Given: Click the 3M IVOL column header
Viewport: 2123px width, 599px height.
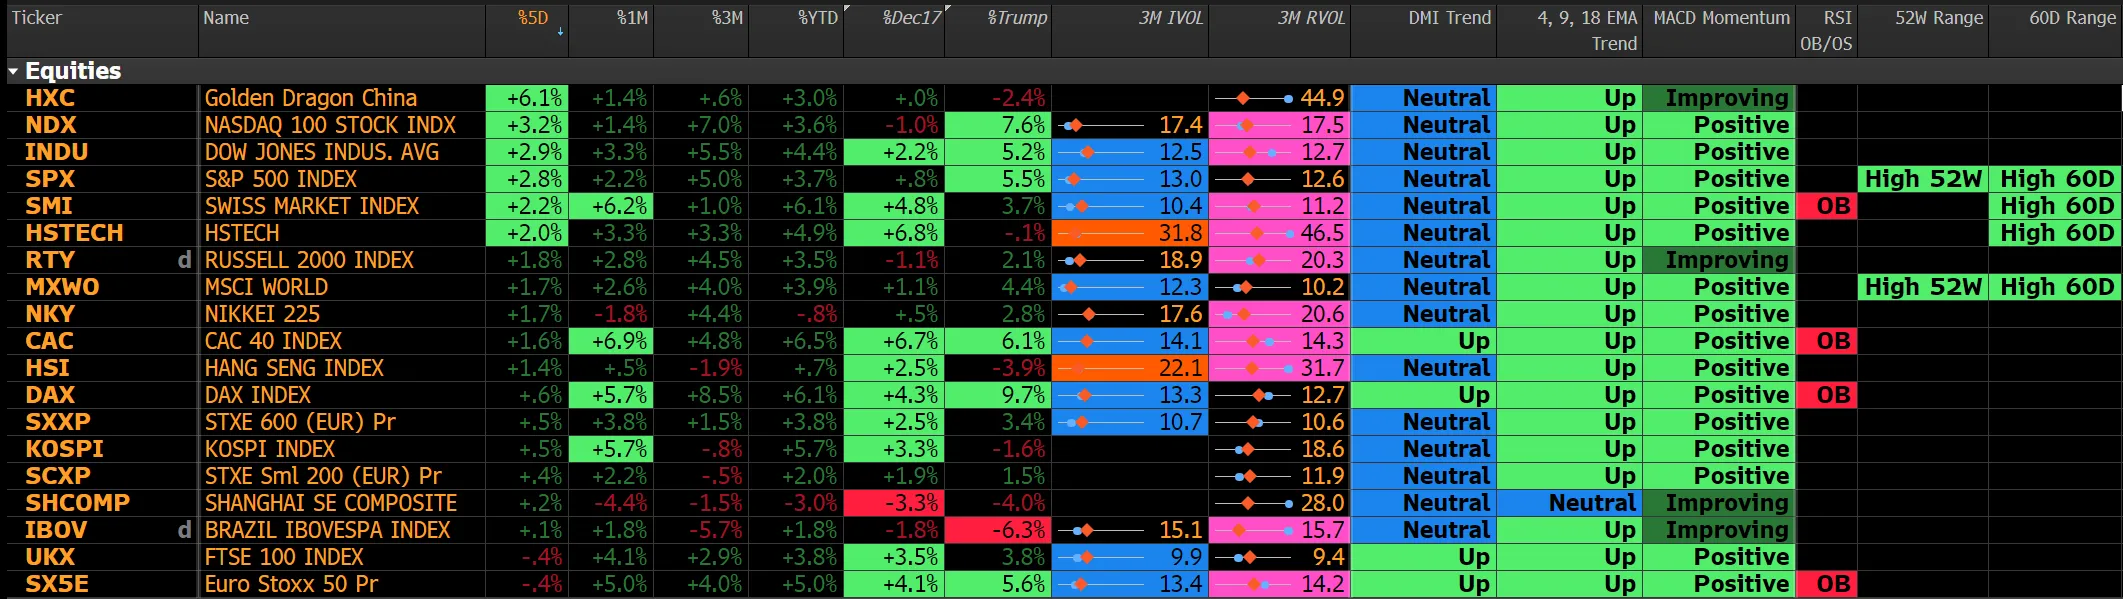Looking at the screenshot, I should pos(1170,18).
